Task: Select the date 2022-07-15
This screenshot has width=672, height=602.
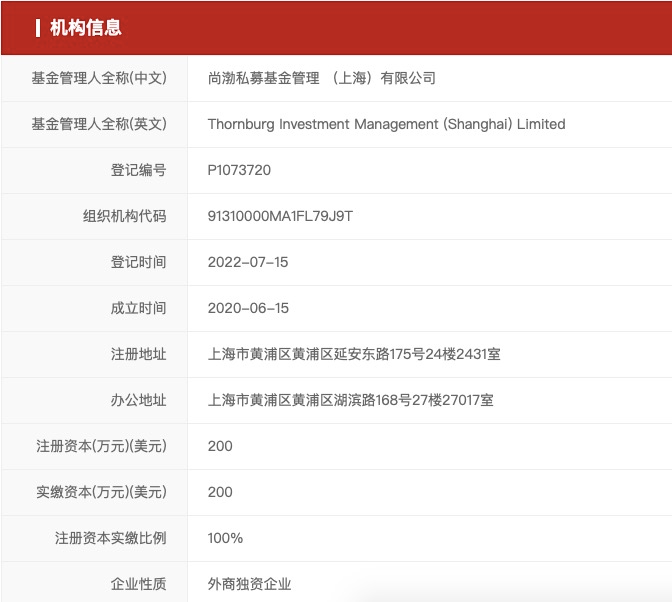Action: click(248, 262)
